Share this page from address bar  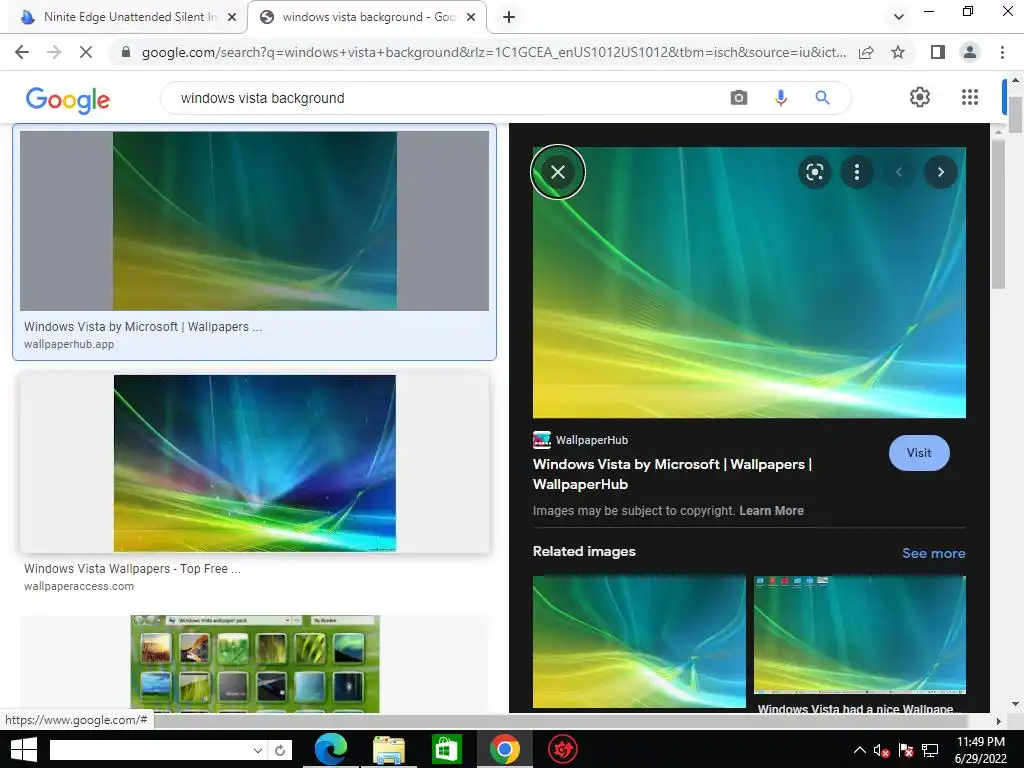(866, 52)
